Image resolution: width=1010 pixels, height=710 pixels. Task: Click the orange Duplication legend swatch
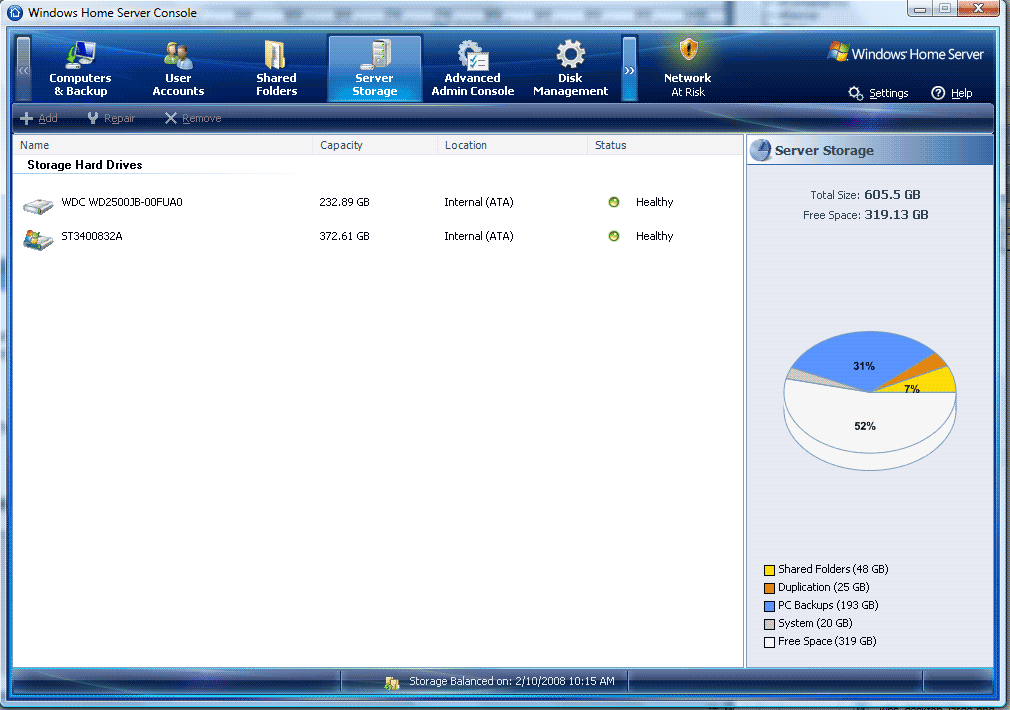point(769,588)
